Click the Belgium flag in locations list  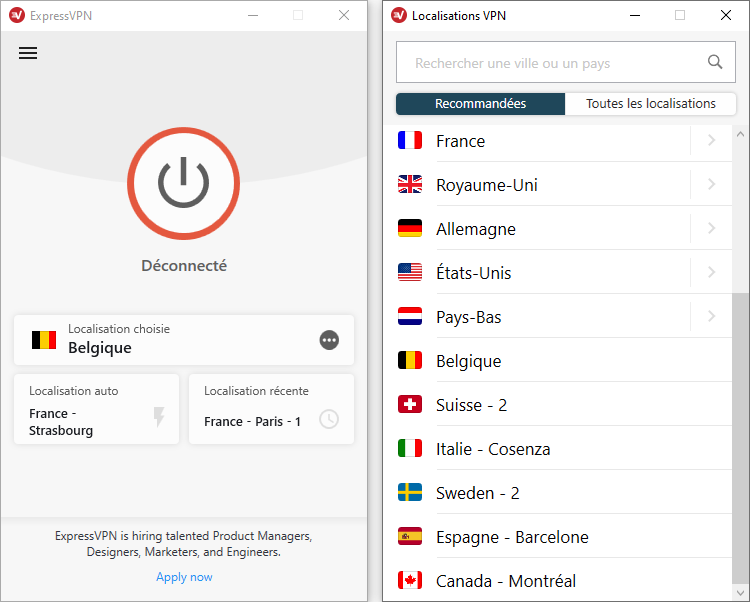point(410,361)
